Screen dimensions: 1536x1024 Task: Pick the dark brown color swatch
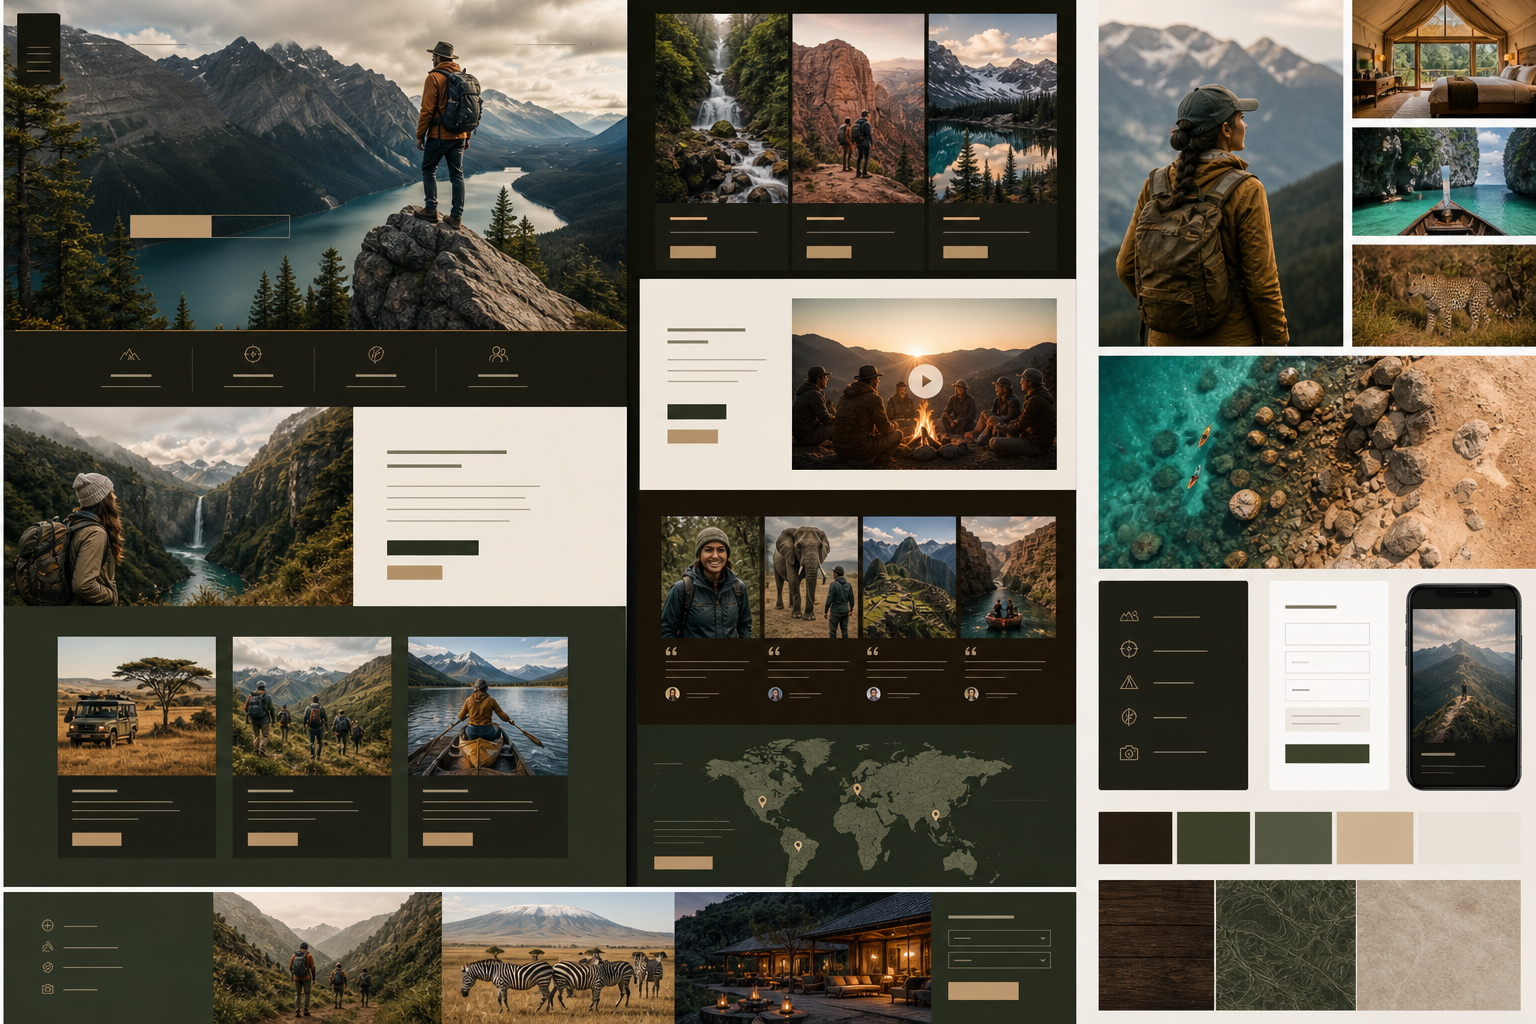click(1135, 837)
